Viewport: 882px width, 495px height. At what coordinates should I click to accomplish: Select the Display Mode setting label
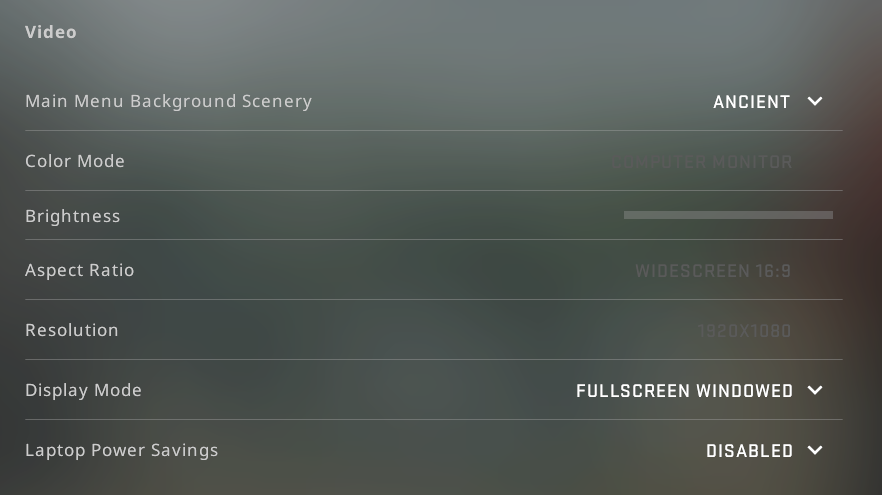click(83, 390)
